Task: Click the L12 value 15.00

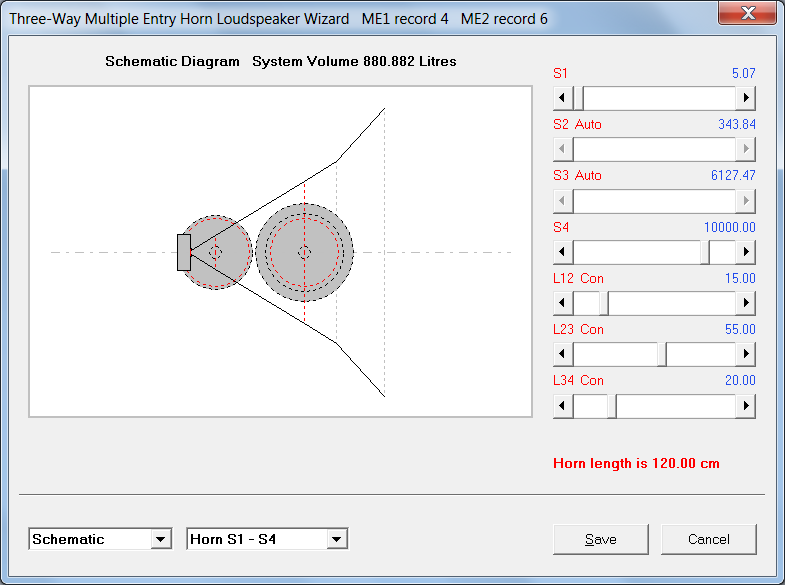Action: (740, 278)
